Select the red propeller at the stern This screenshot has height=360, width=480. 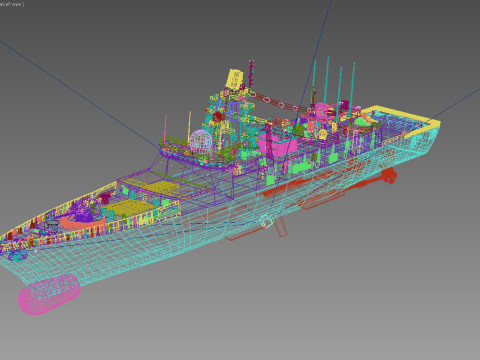pos(390,176)
